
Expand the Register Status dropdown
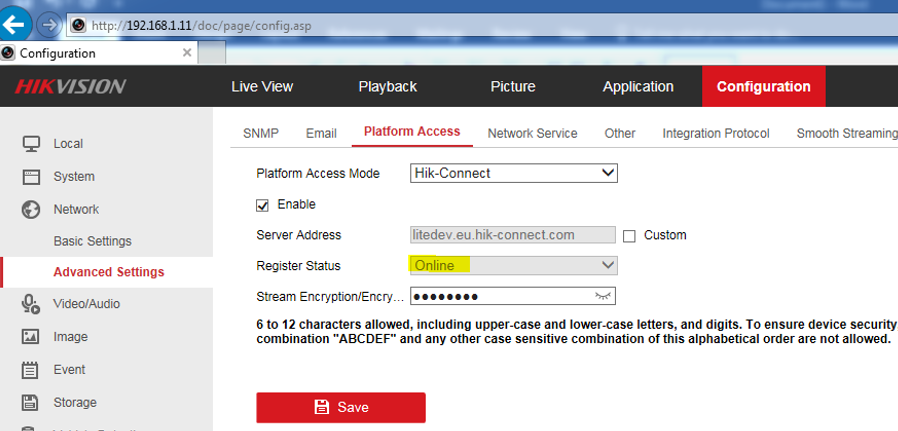pos(514,265)
